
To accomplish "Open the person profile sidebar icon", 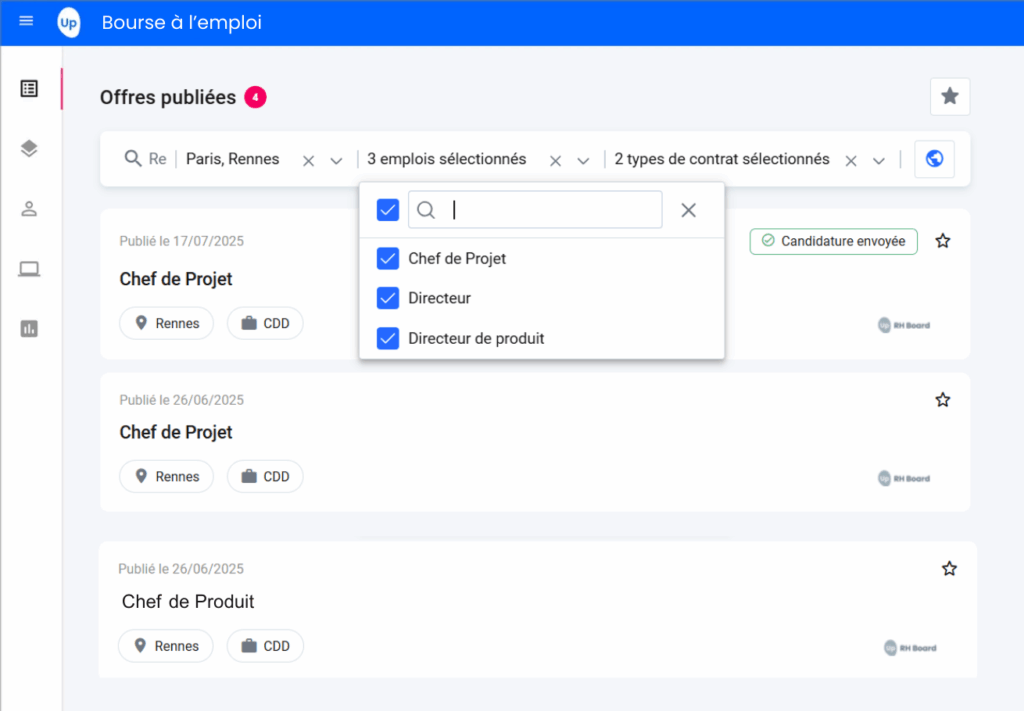I will click(29, 209).
